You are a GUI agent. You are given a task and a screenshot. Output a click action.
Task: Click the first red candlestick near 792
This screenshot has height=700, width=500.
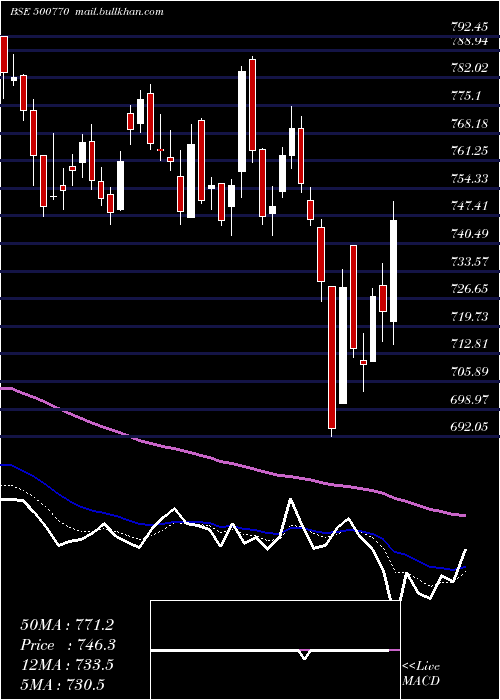tap(4, 54)
